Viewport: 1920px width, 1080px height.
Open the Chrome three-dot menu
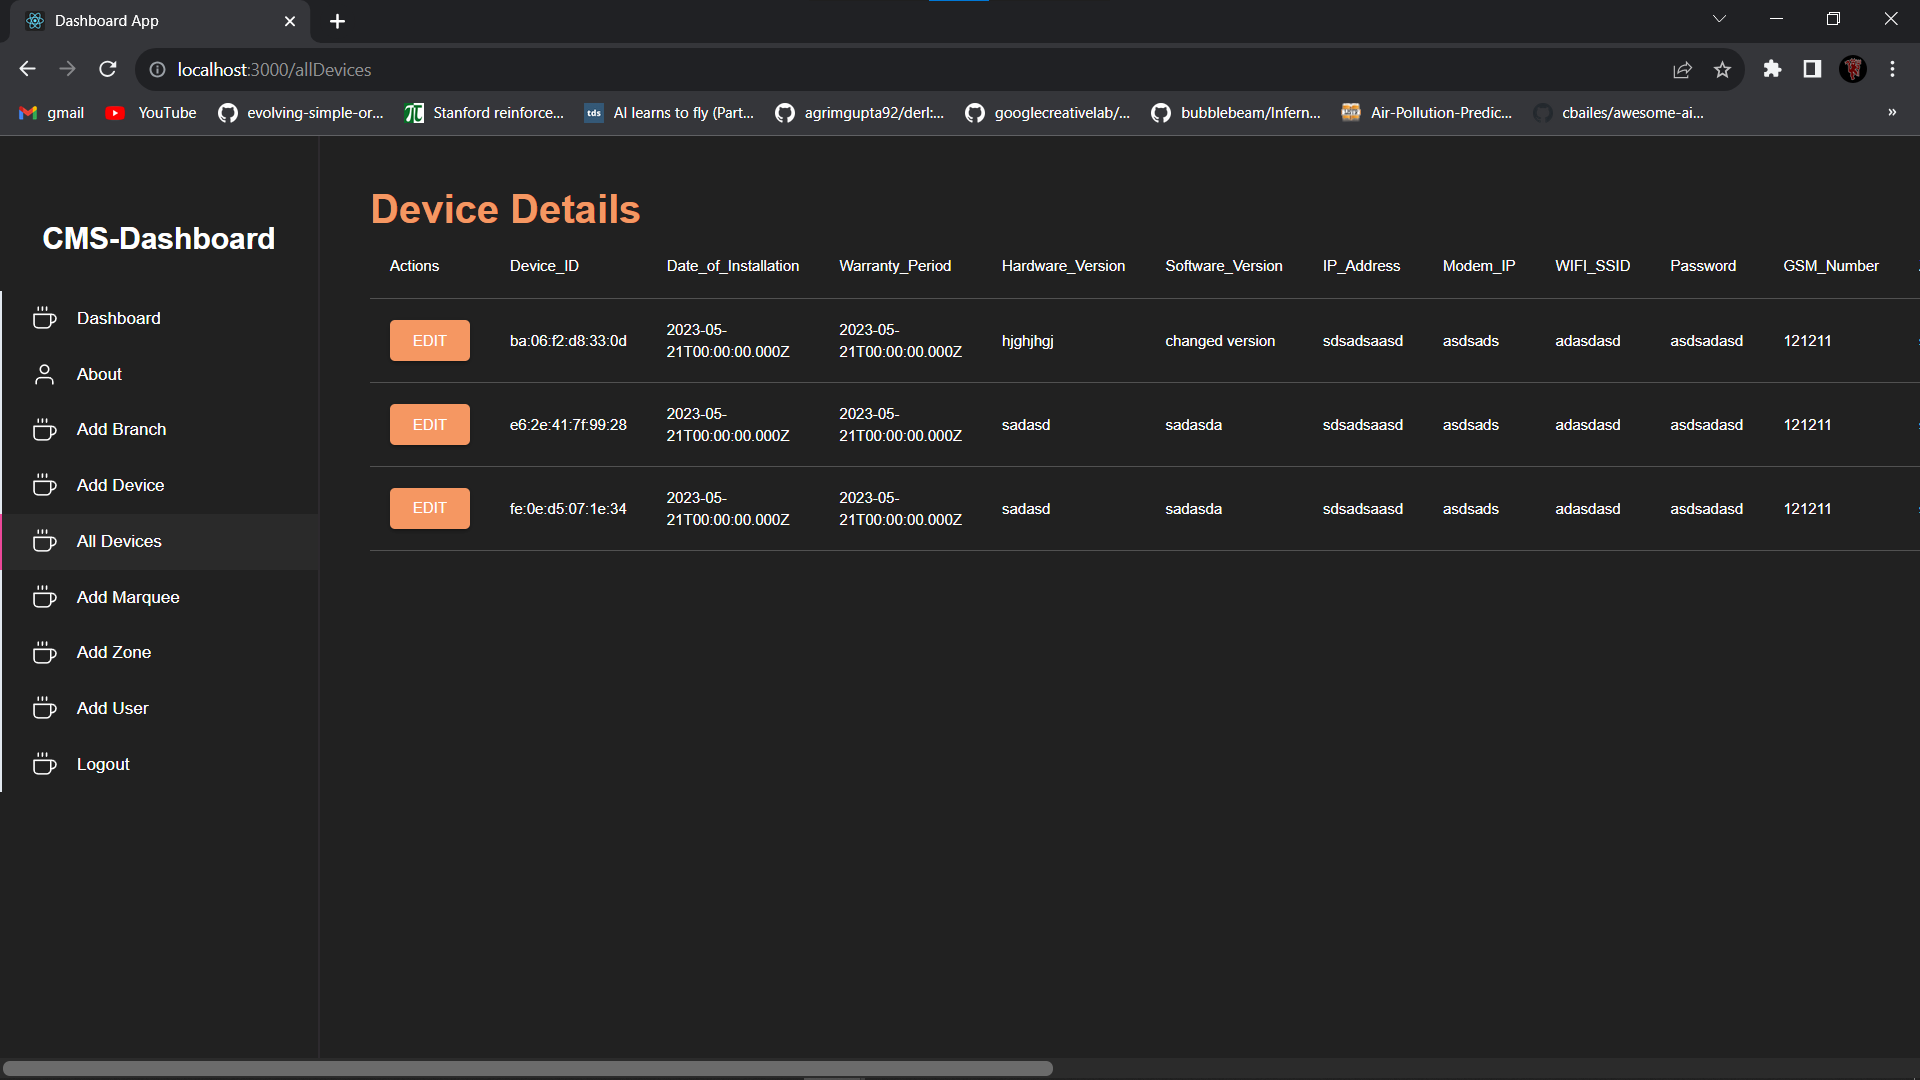(x=1893, y=69)
